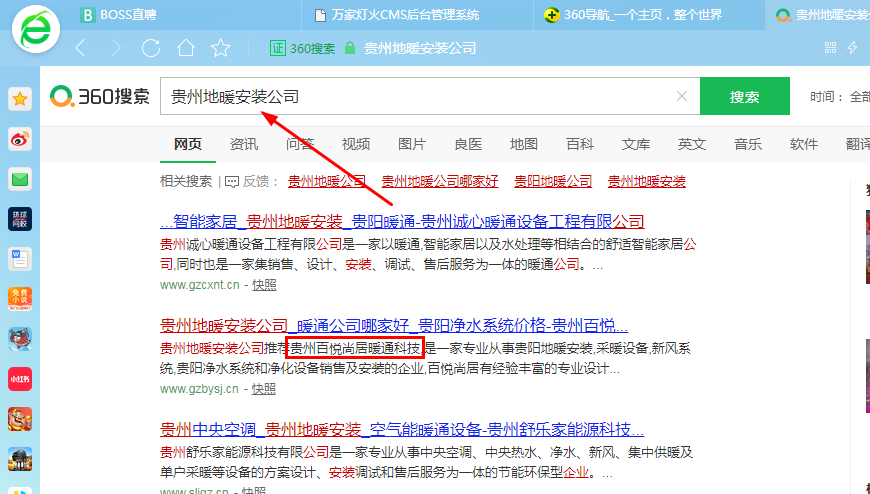Open the 小红书 icon in the sidebar

point(20,379)
